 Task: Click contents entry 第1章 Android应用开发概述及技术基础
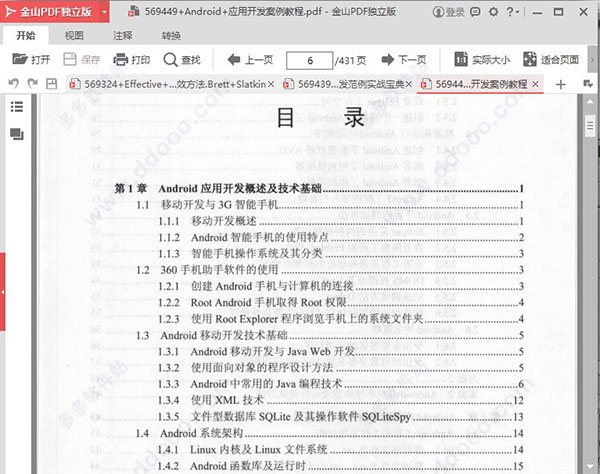pos(319,189)
